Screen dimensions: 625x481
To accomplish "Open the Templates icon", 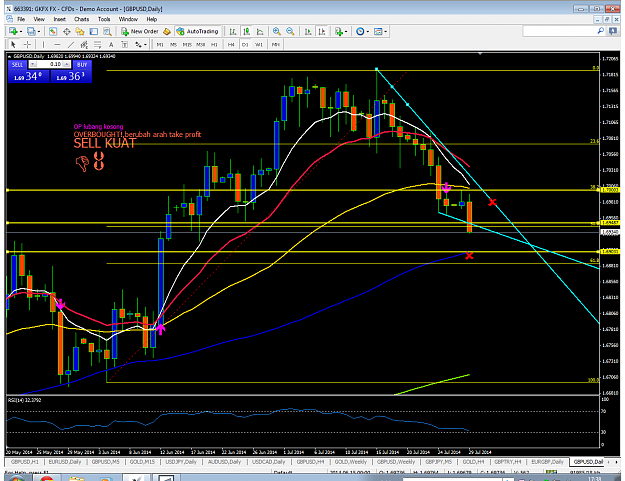I will pyautogui.click(x=378, y=31).
